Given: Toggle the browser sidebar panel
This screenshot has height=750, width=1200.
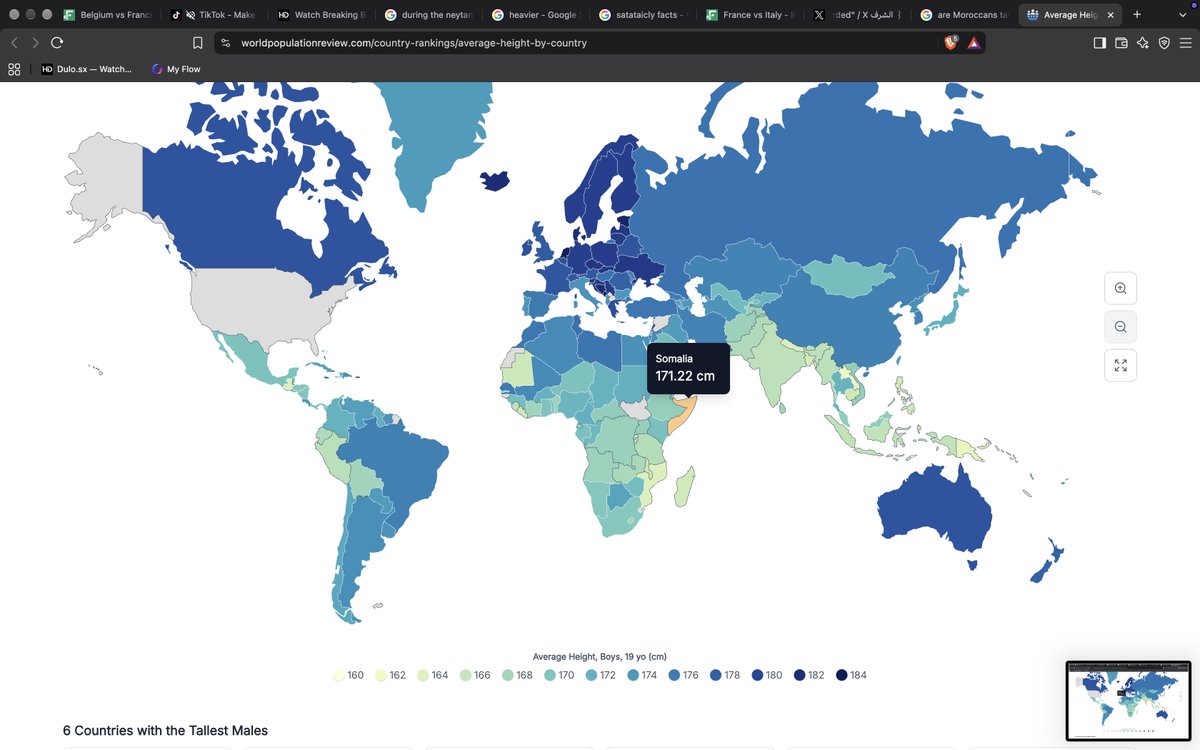Looking at the screenshot, I should click(1099, 43).
